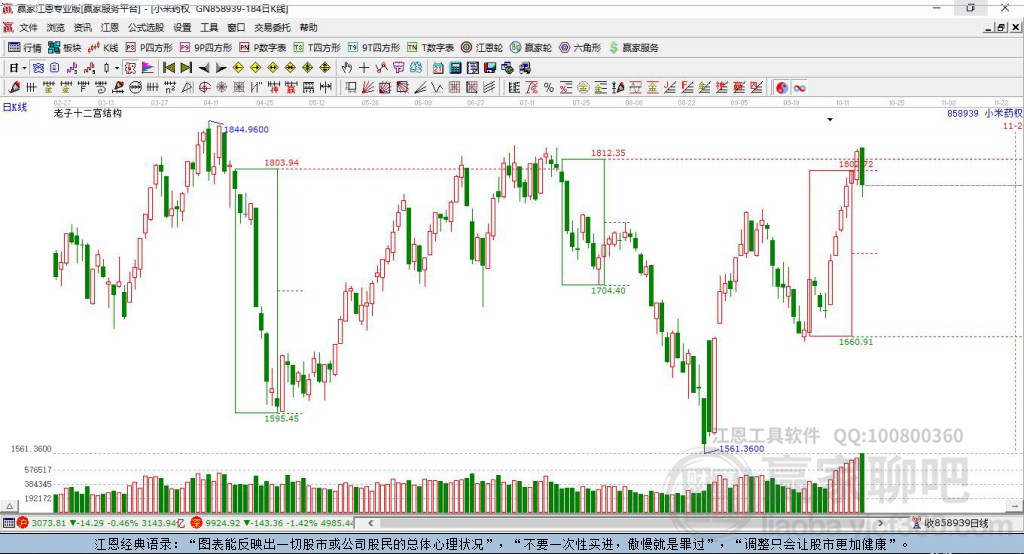1024x554 pixels.
Task: Expand the candlestick style dropdown arrow
Action: click(x=117, y=68)
